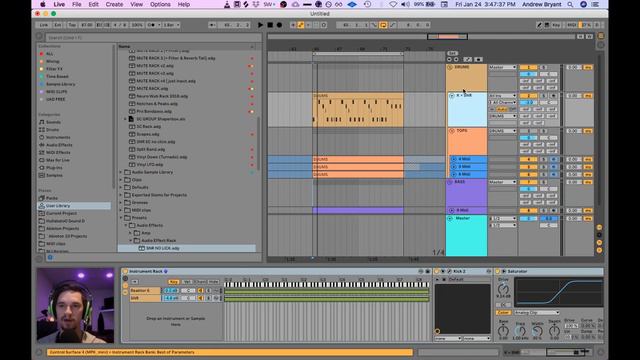Open the File menu

pyautogui.click(x=76, y=4)
